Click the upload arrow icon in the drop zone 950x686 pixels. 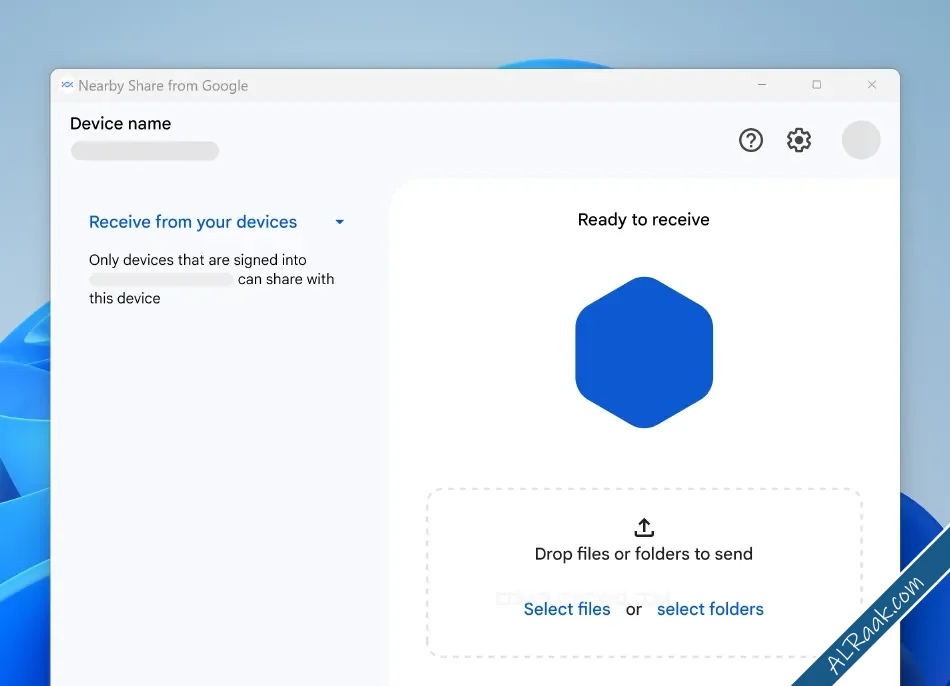pos(644,527)
